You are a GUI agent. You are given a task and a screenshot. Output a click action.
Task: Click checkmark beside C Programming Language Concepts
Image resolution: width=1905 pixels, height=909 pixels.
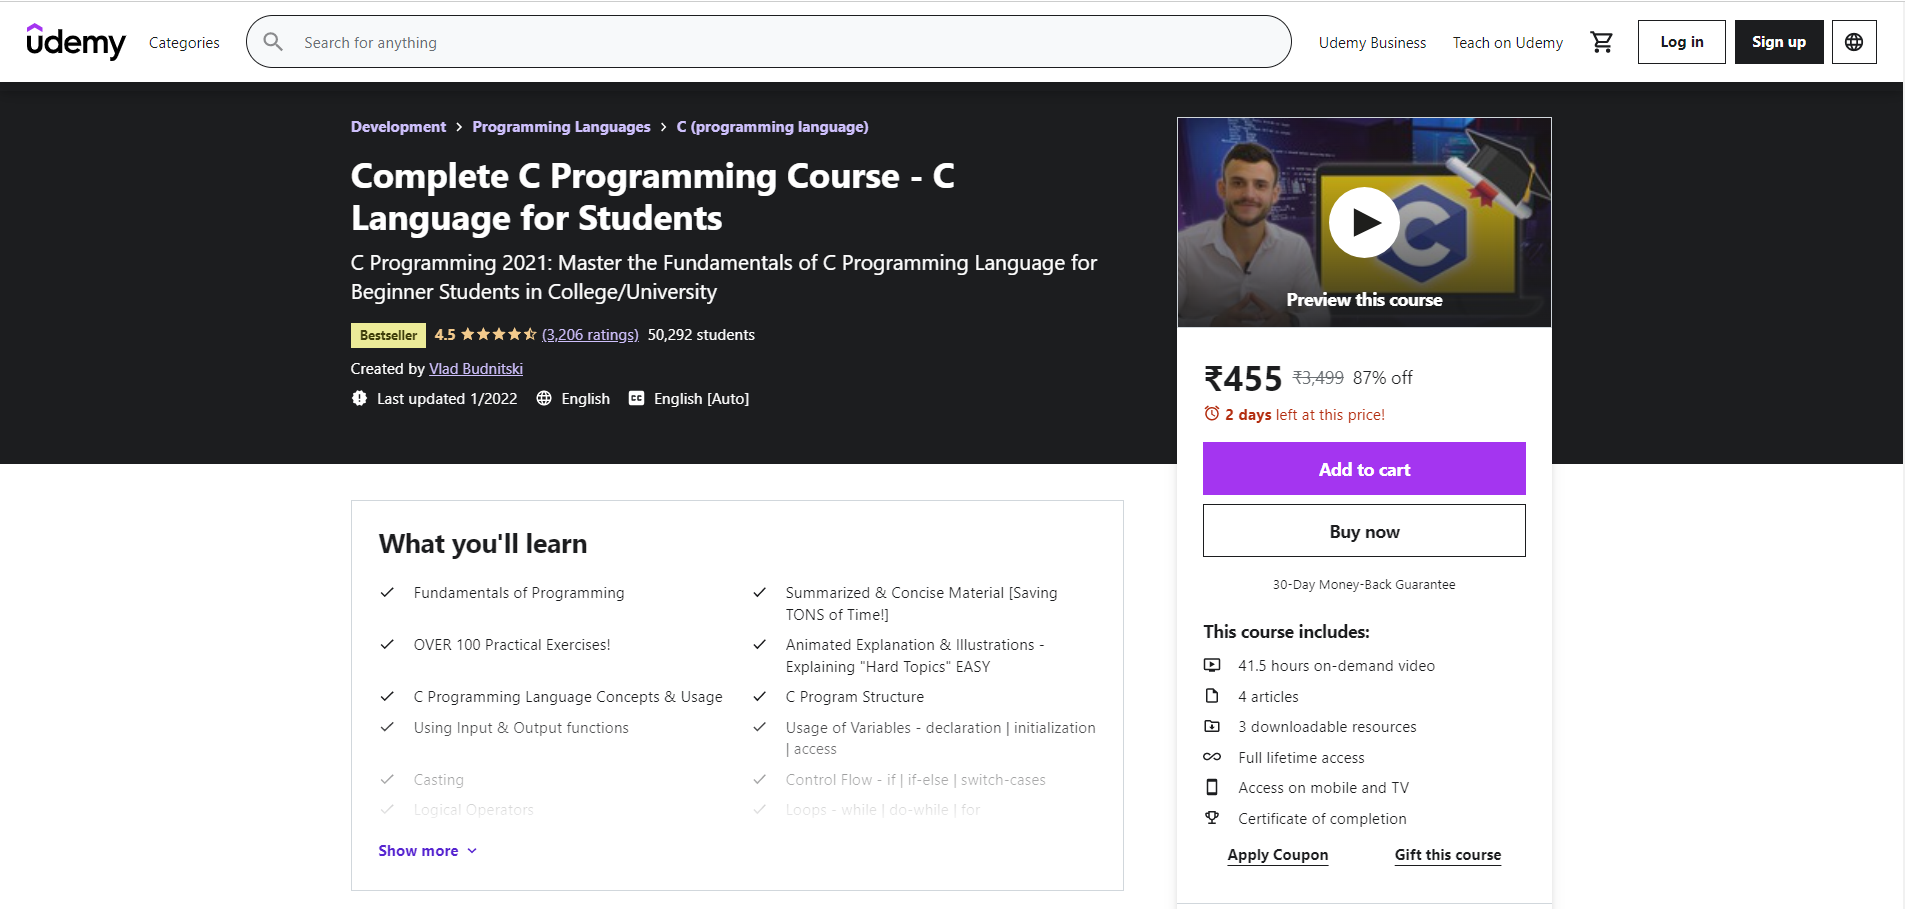pyautogui.click(x=387, y=696)
